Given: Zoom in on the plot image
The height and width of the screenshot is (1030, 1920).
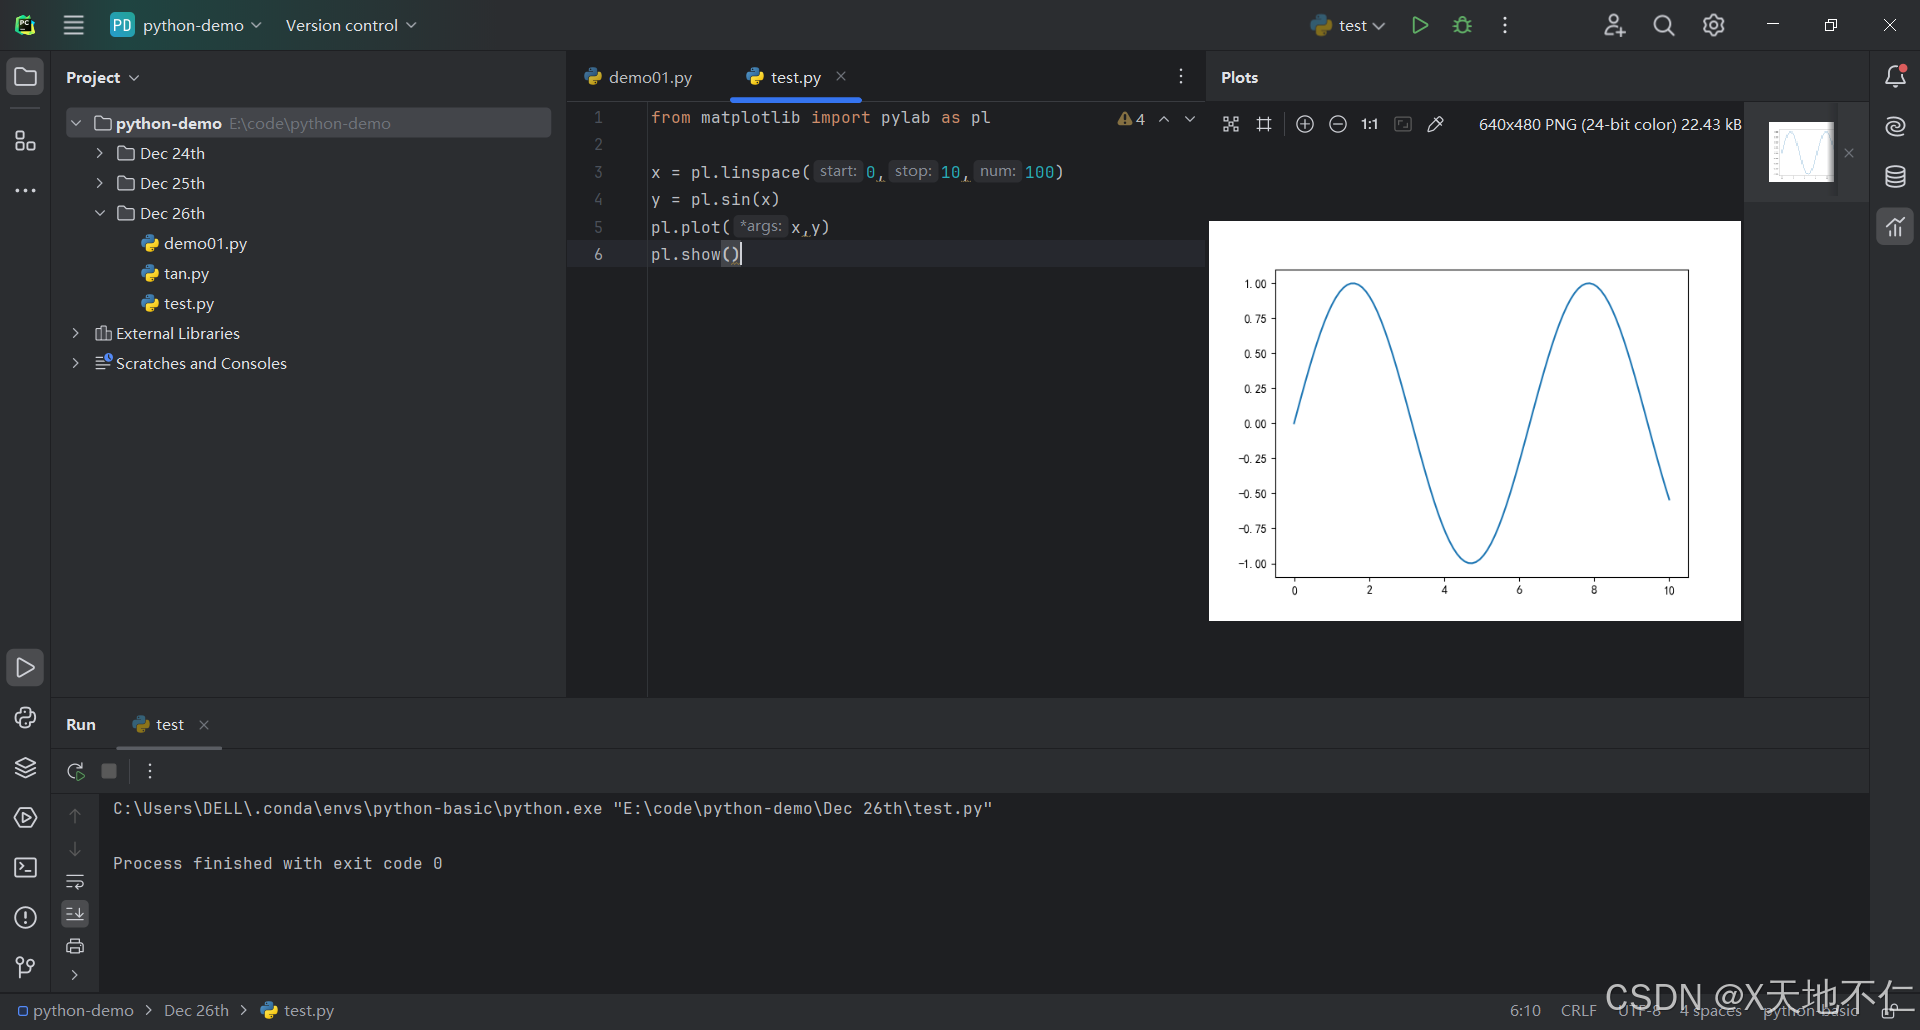Looking at the screenshot, I should 1304,124.
